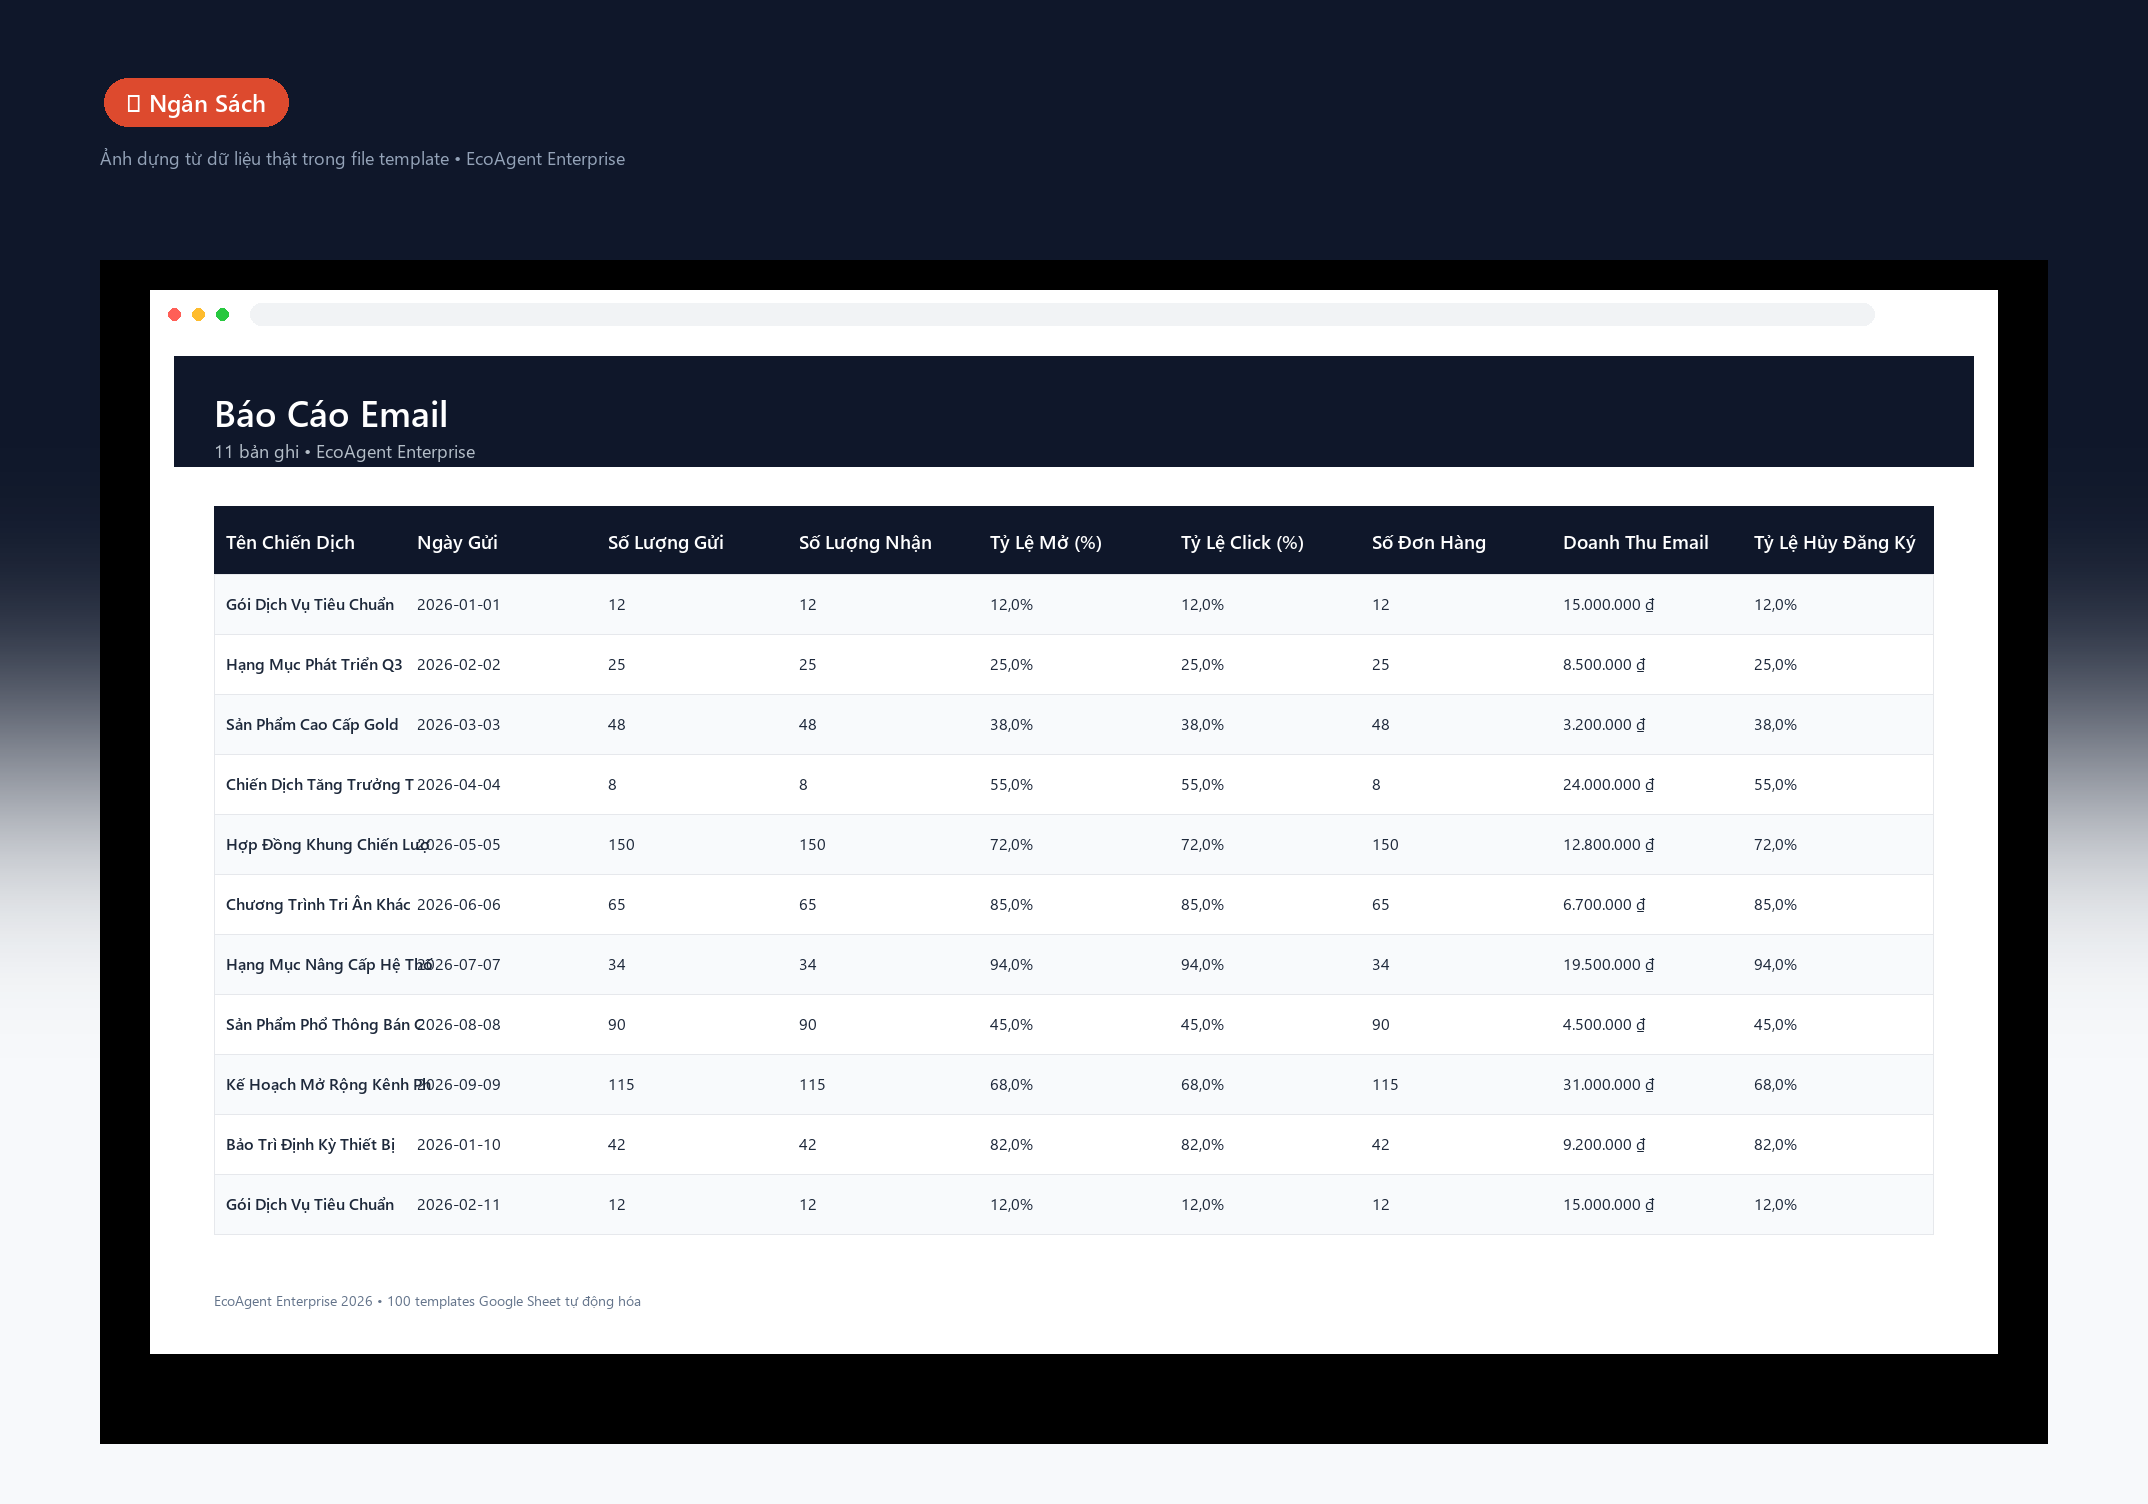
Task: Click the 6.700.000 ₫ revenue cell
Action: (x=1604, y=905)
